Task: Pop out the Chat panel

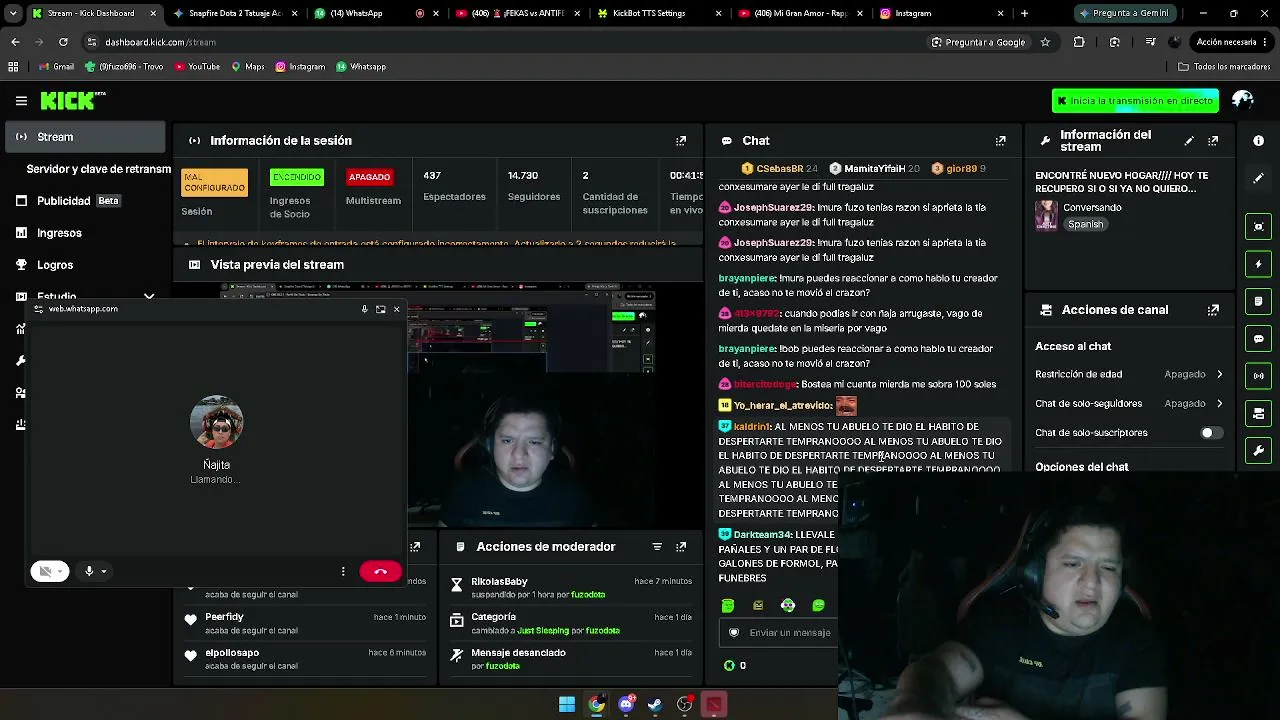Action: (1000, 141)
